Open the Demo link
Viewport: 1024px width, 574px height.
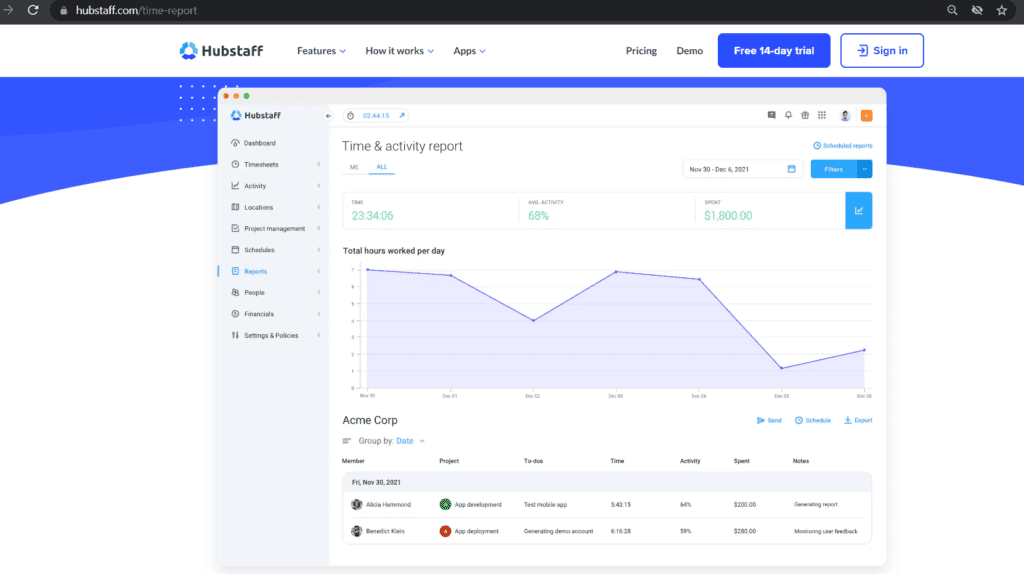click(x=690, y=50)
